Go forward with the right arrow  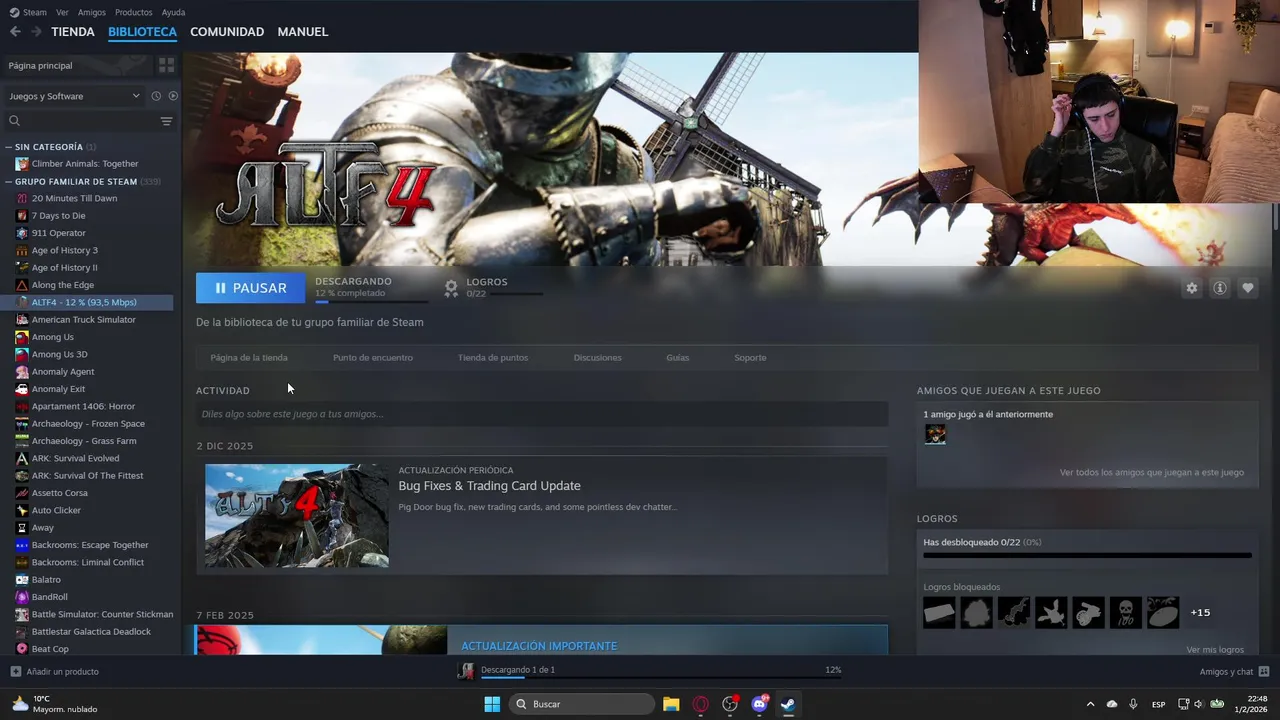[x=36, y=32]
